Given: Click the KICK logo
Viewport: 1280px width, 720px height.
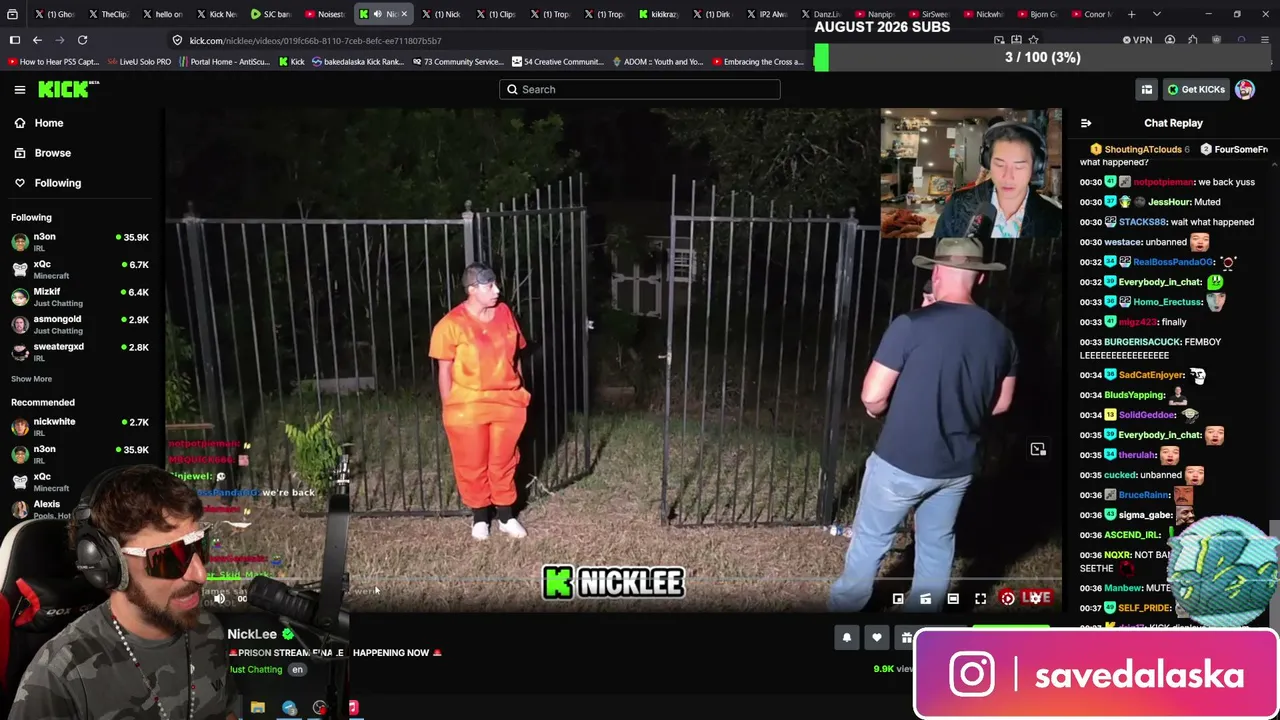Looking at the screenshot, I should coord(68,89).
